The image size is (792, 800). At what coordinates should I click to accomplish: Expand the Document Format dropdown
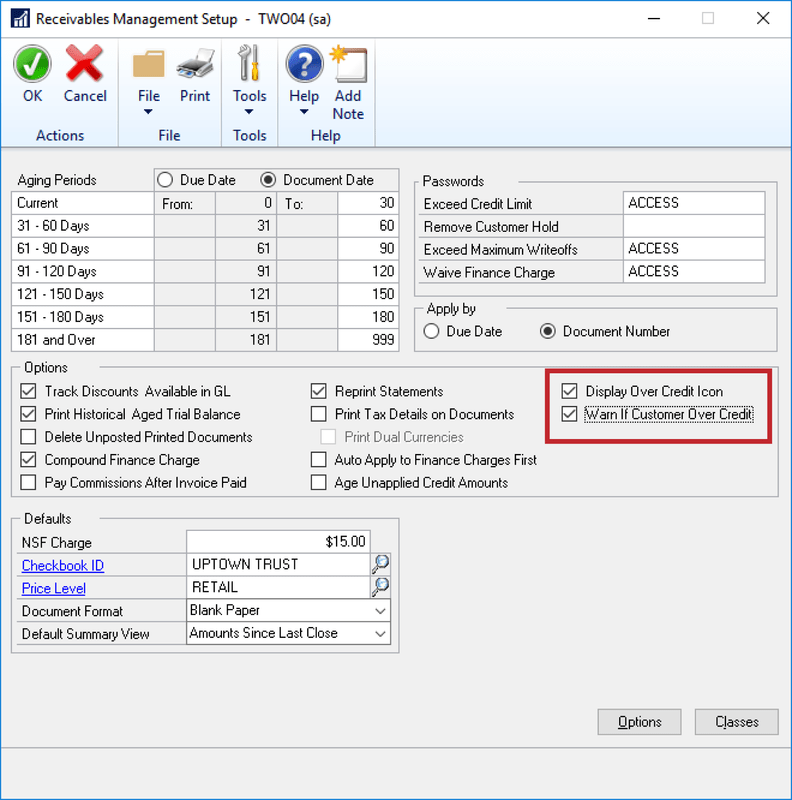pos(379,611)
